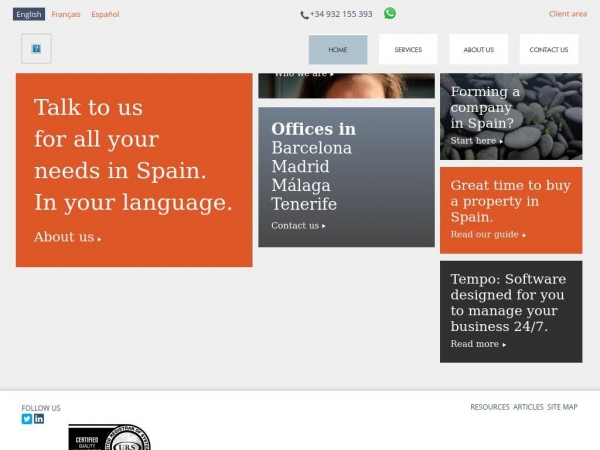Click 'Great time to buy a property' heading
Screen dimensions: 600x450
[x=510, y=201]
